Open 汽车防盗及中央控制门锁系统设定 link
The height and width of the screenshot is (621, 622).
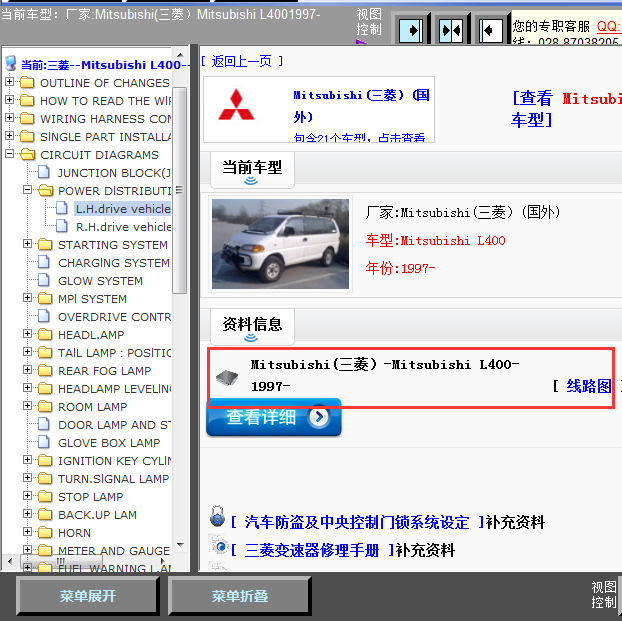coord(357,522)
